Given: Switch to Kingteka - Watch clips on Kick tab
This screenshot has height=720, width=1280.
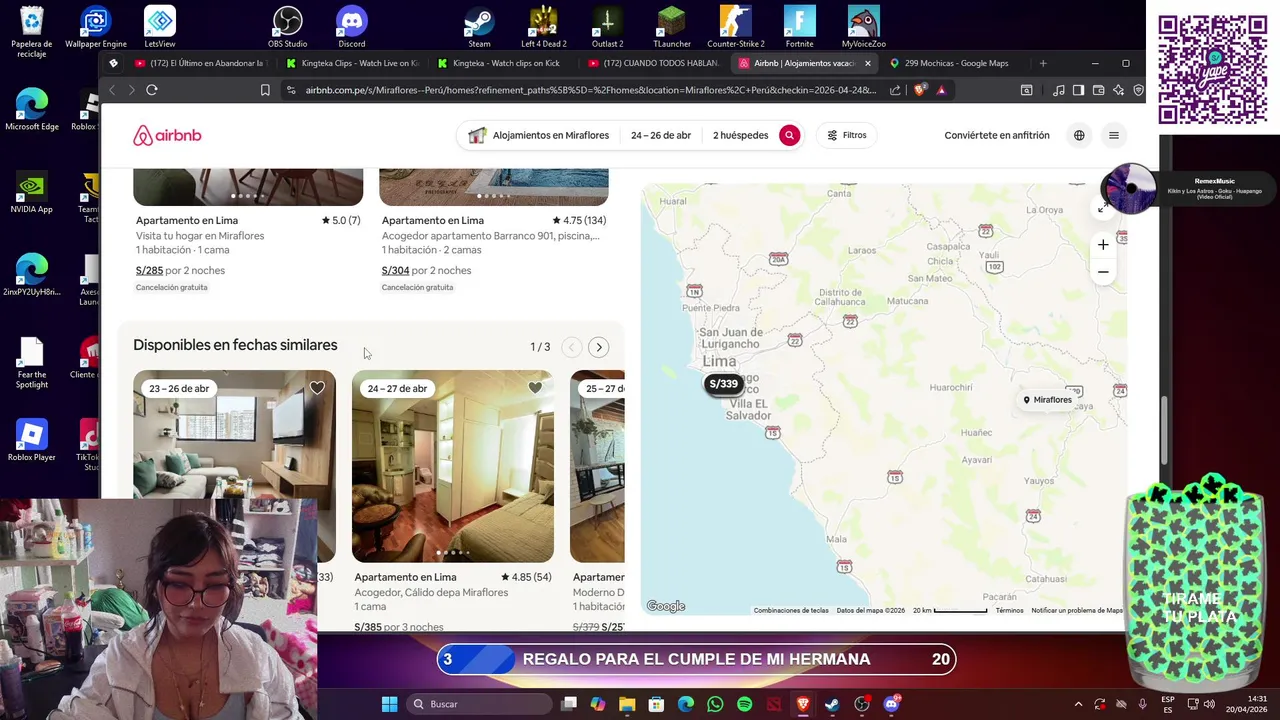Looking at the screenshot, I should tap(505, 63).
